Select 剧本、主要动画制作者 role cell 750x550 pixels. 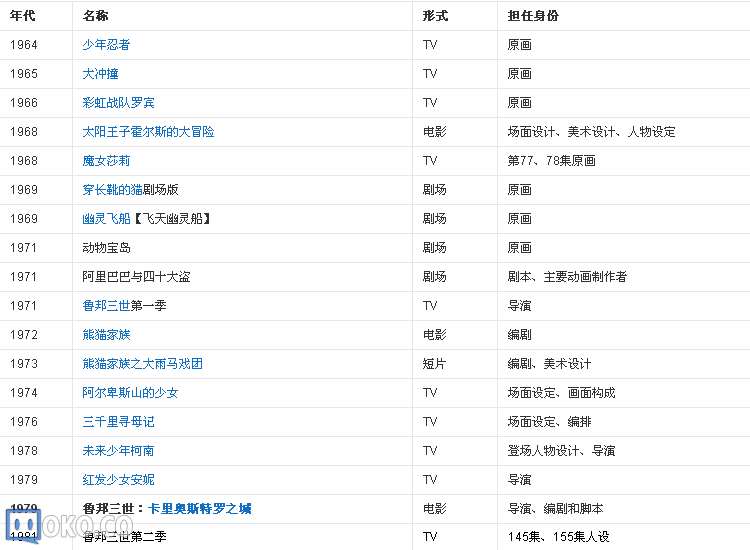[x=567, y=277]
